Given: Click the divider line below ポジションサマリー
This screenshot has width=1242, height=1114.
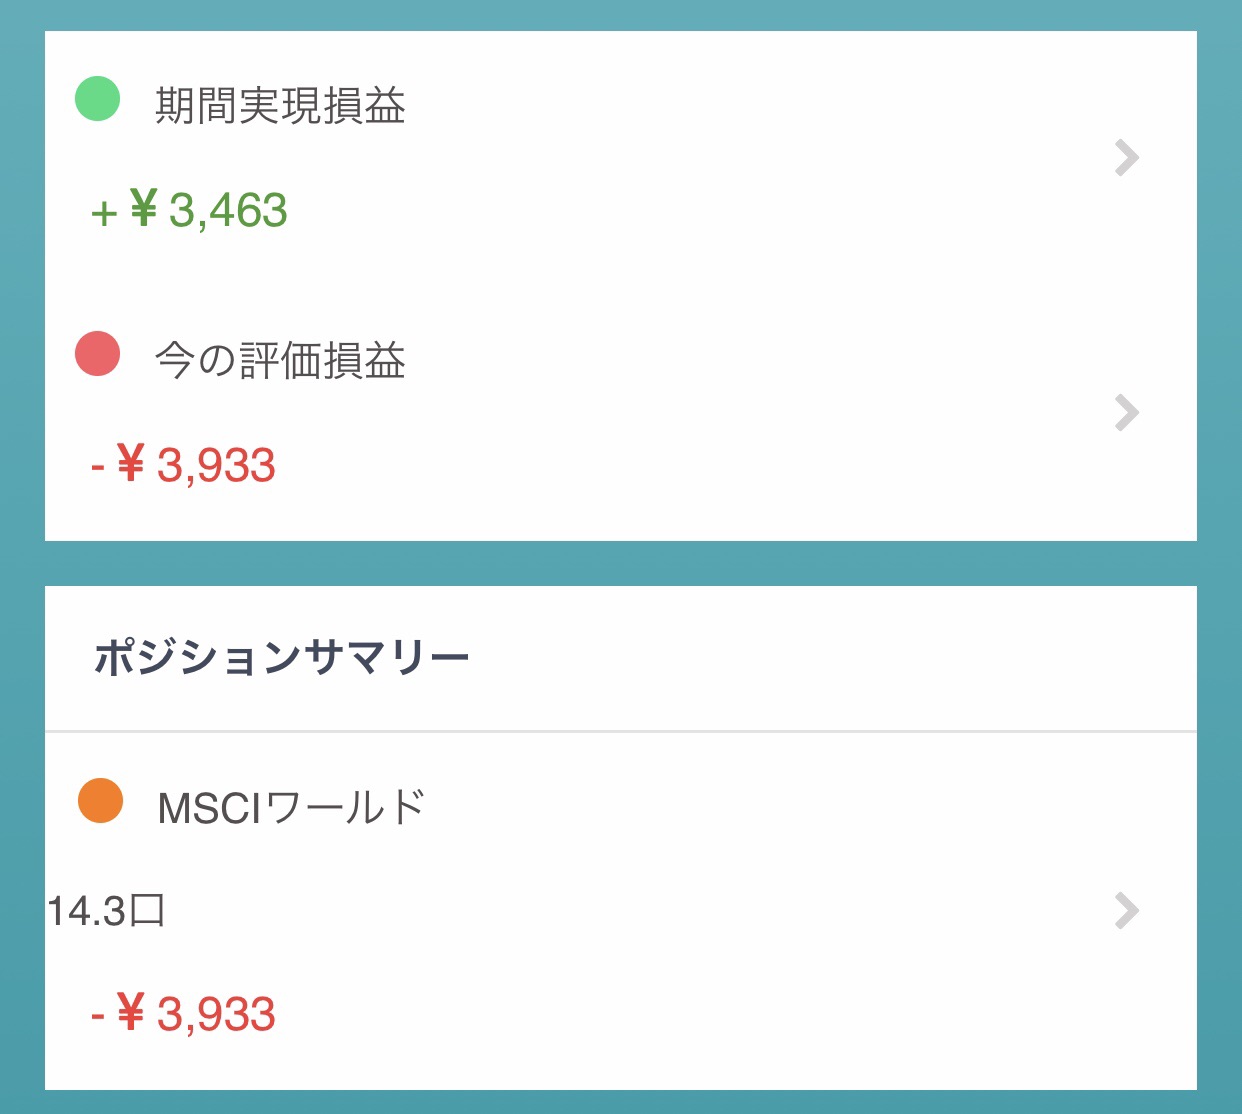Looking at the screenshot, I should [x=620, y=731].
